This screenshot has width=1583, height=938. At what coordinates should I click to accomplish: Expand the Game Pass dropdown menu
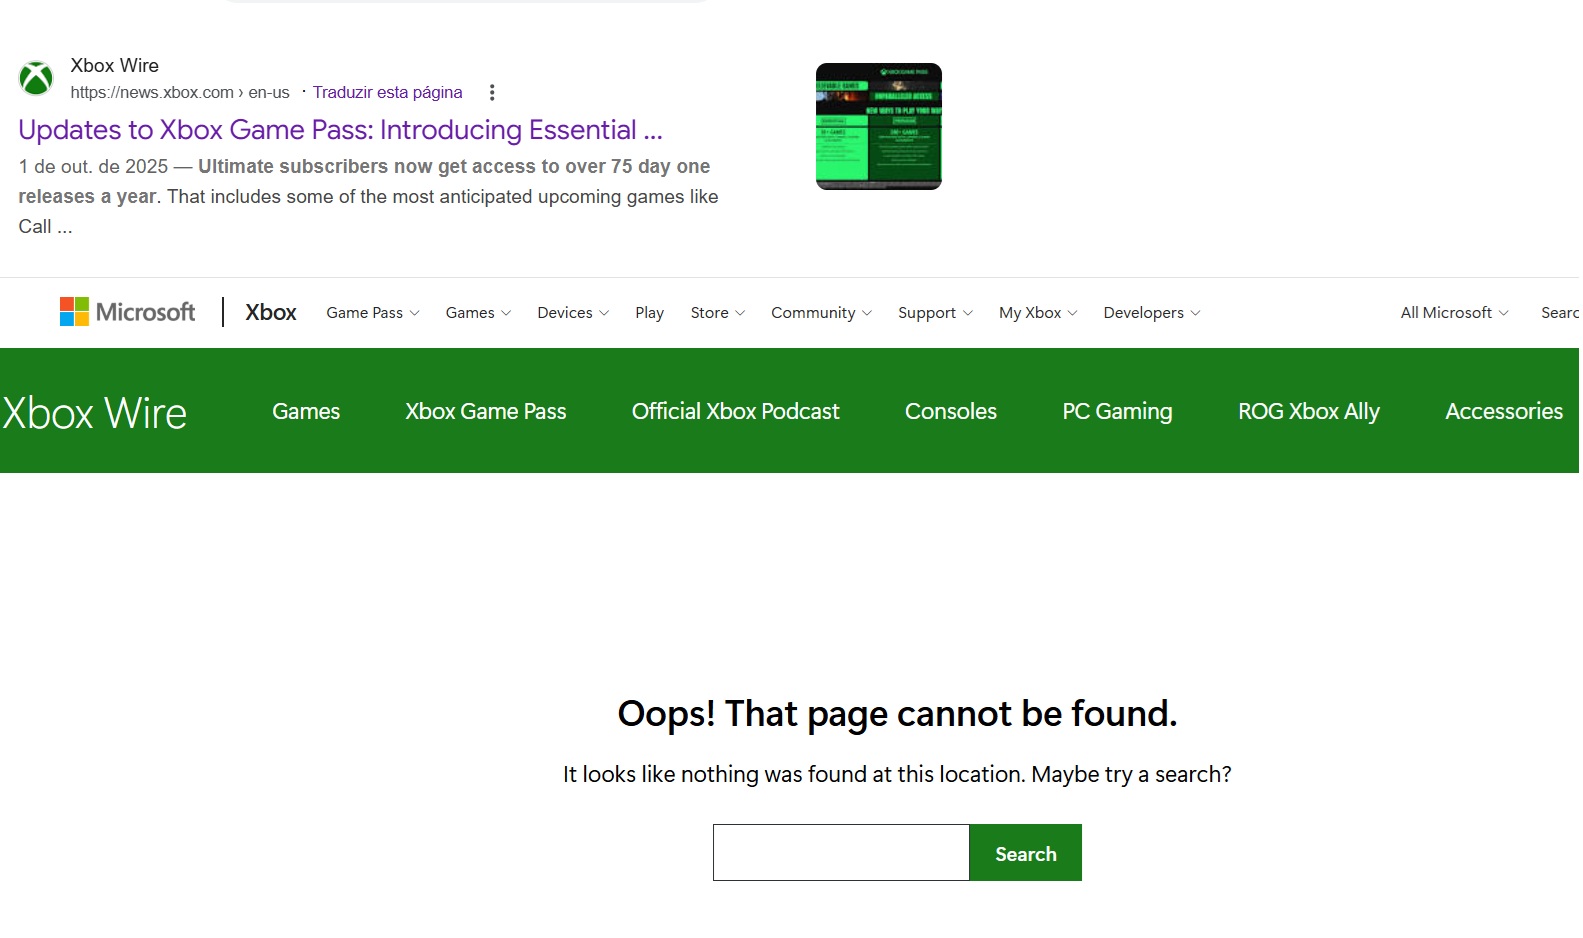(x=372, y=313)
